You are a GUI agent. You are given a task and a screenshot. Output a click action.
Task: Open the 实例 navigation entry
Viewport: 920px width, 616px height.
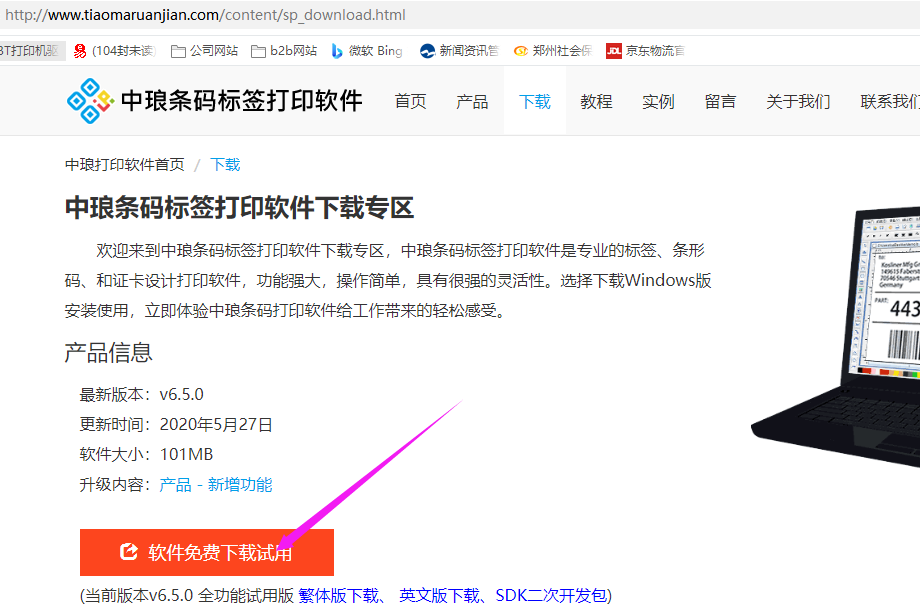(x=658, y=100)
